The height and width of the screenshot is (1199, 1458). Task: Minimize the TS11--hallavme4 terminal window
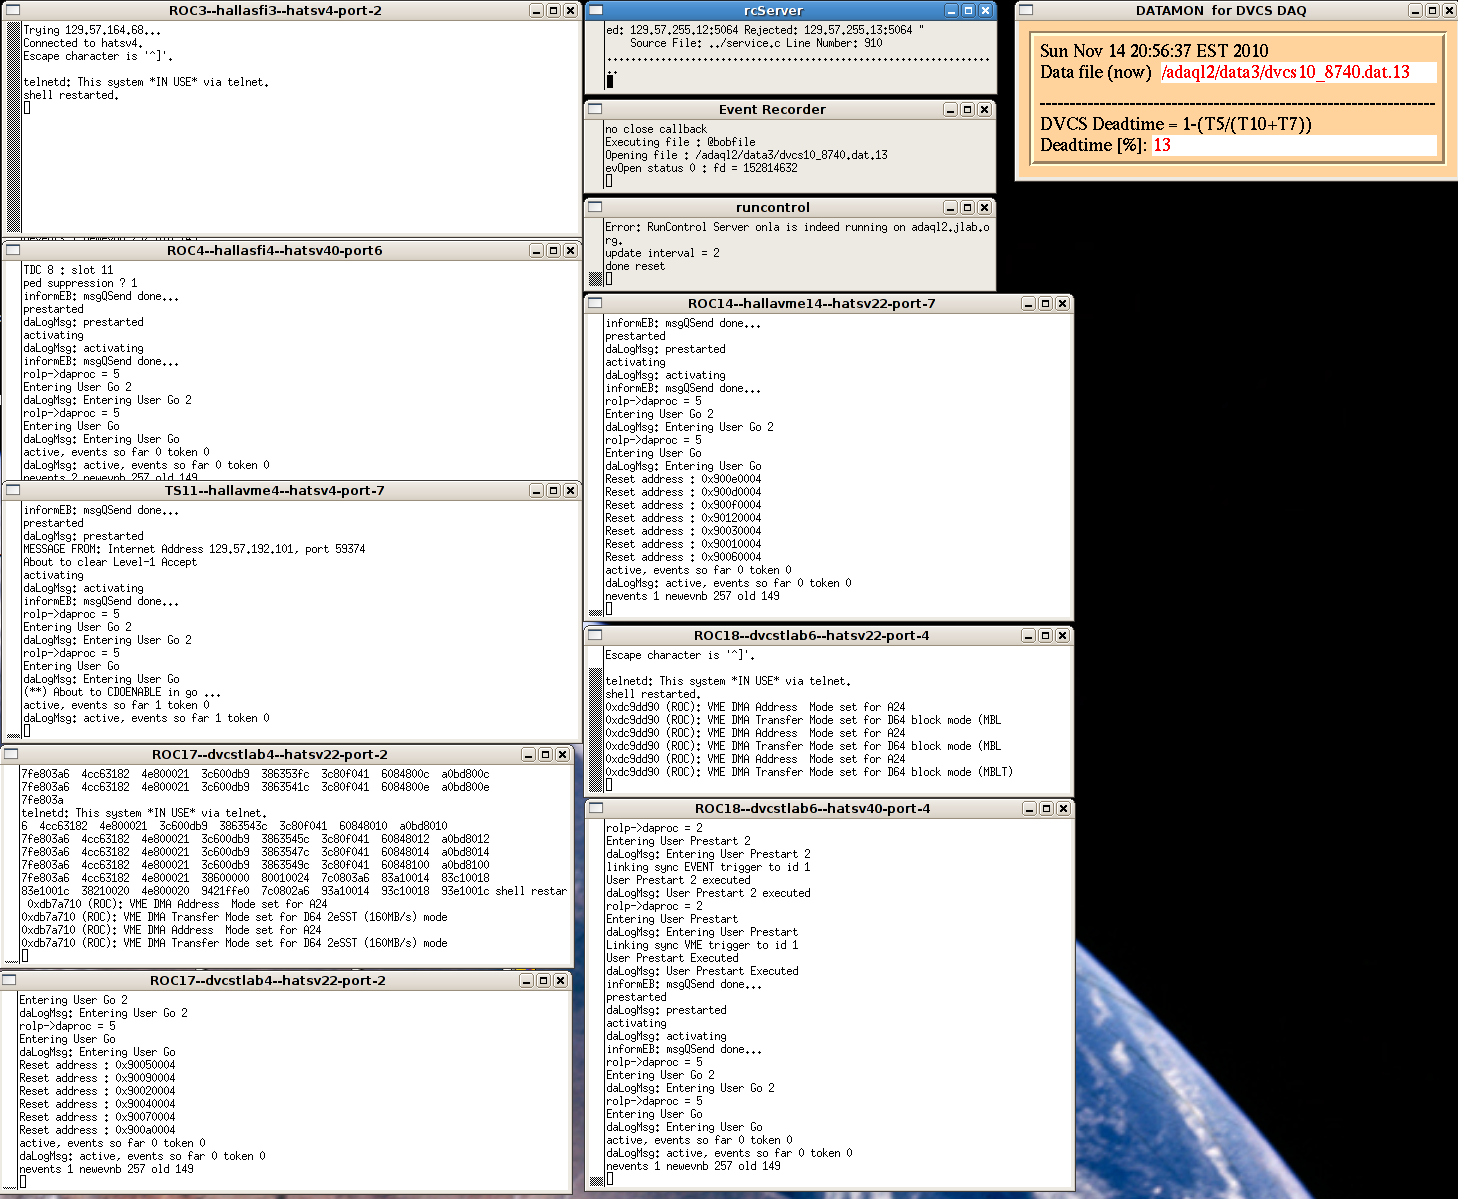click(x=536, y=490)
